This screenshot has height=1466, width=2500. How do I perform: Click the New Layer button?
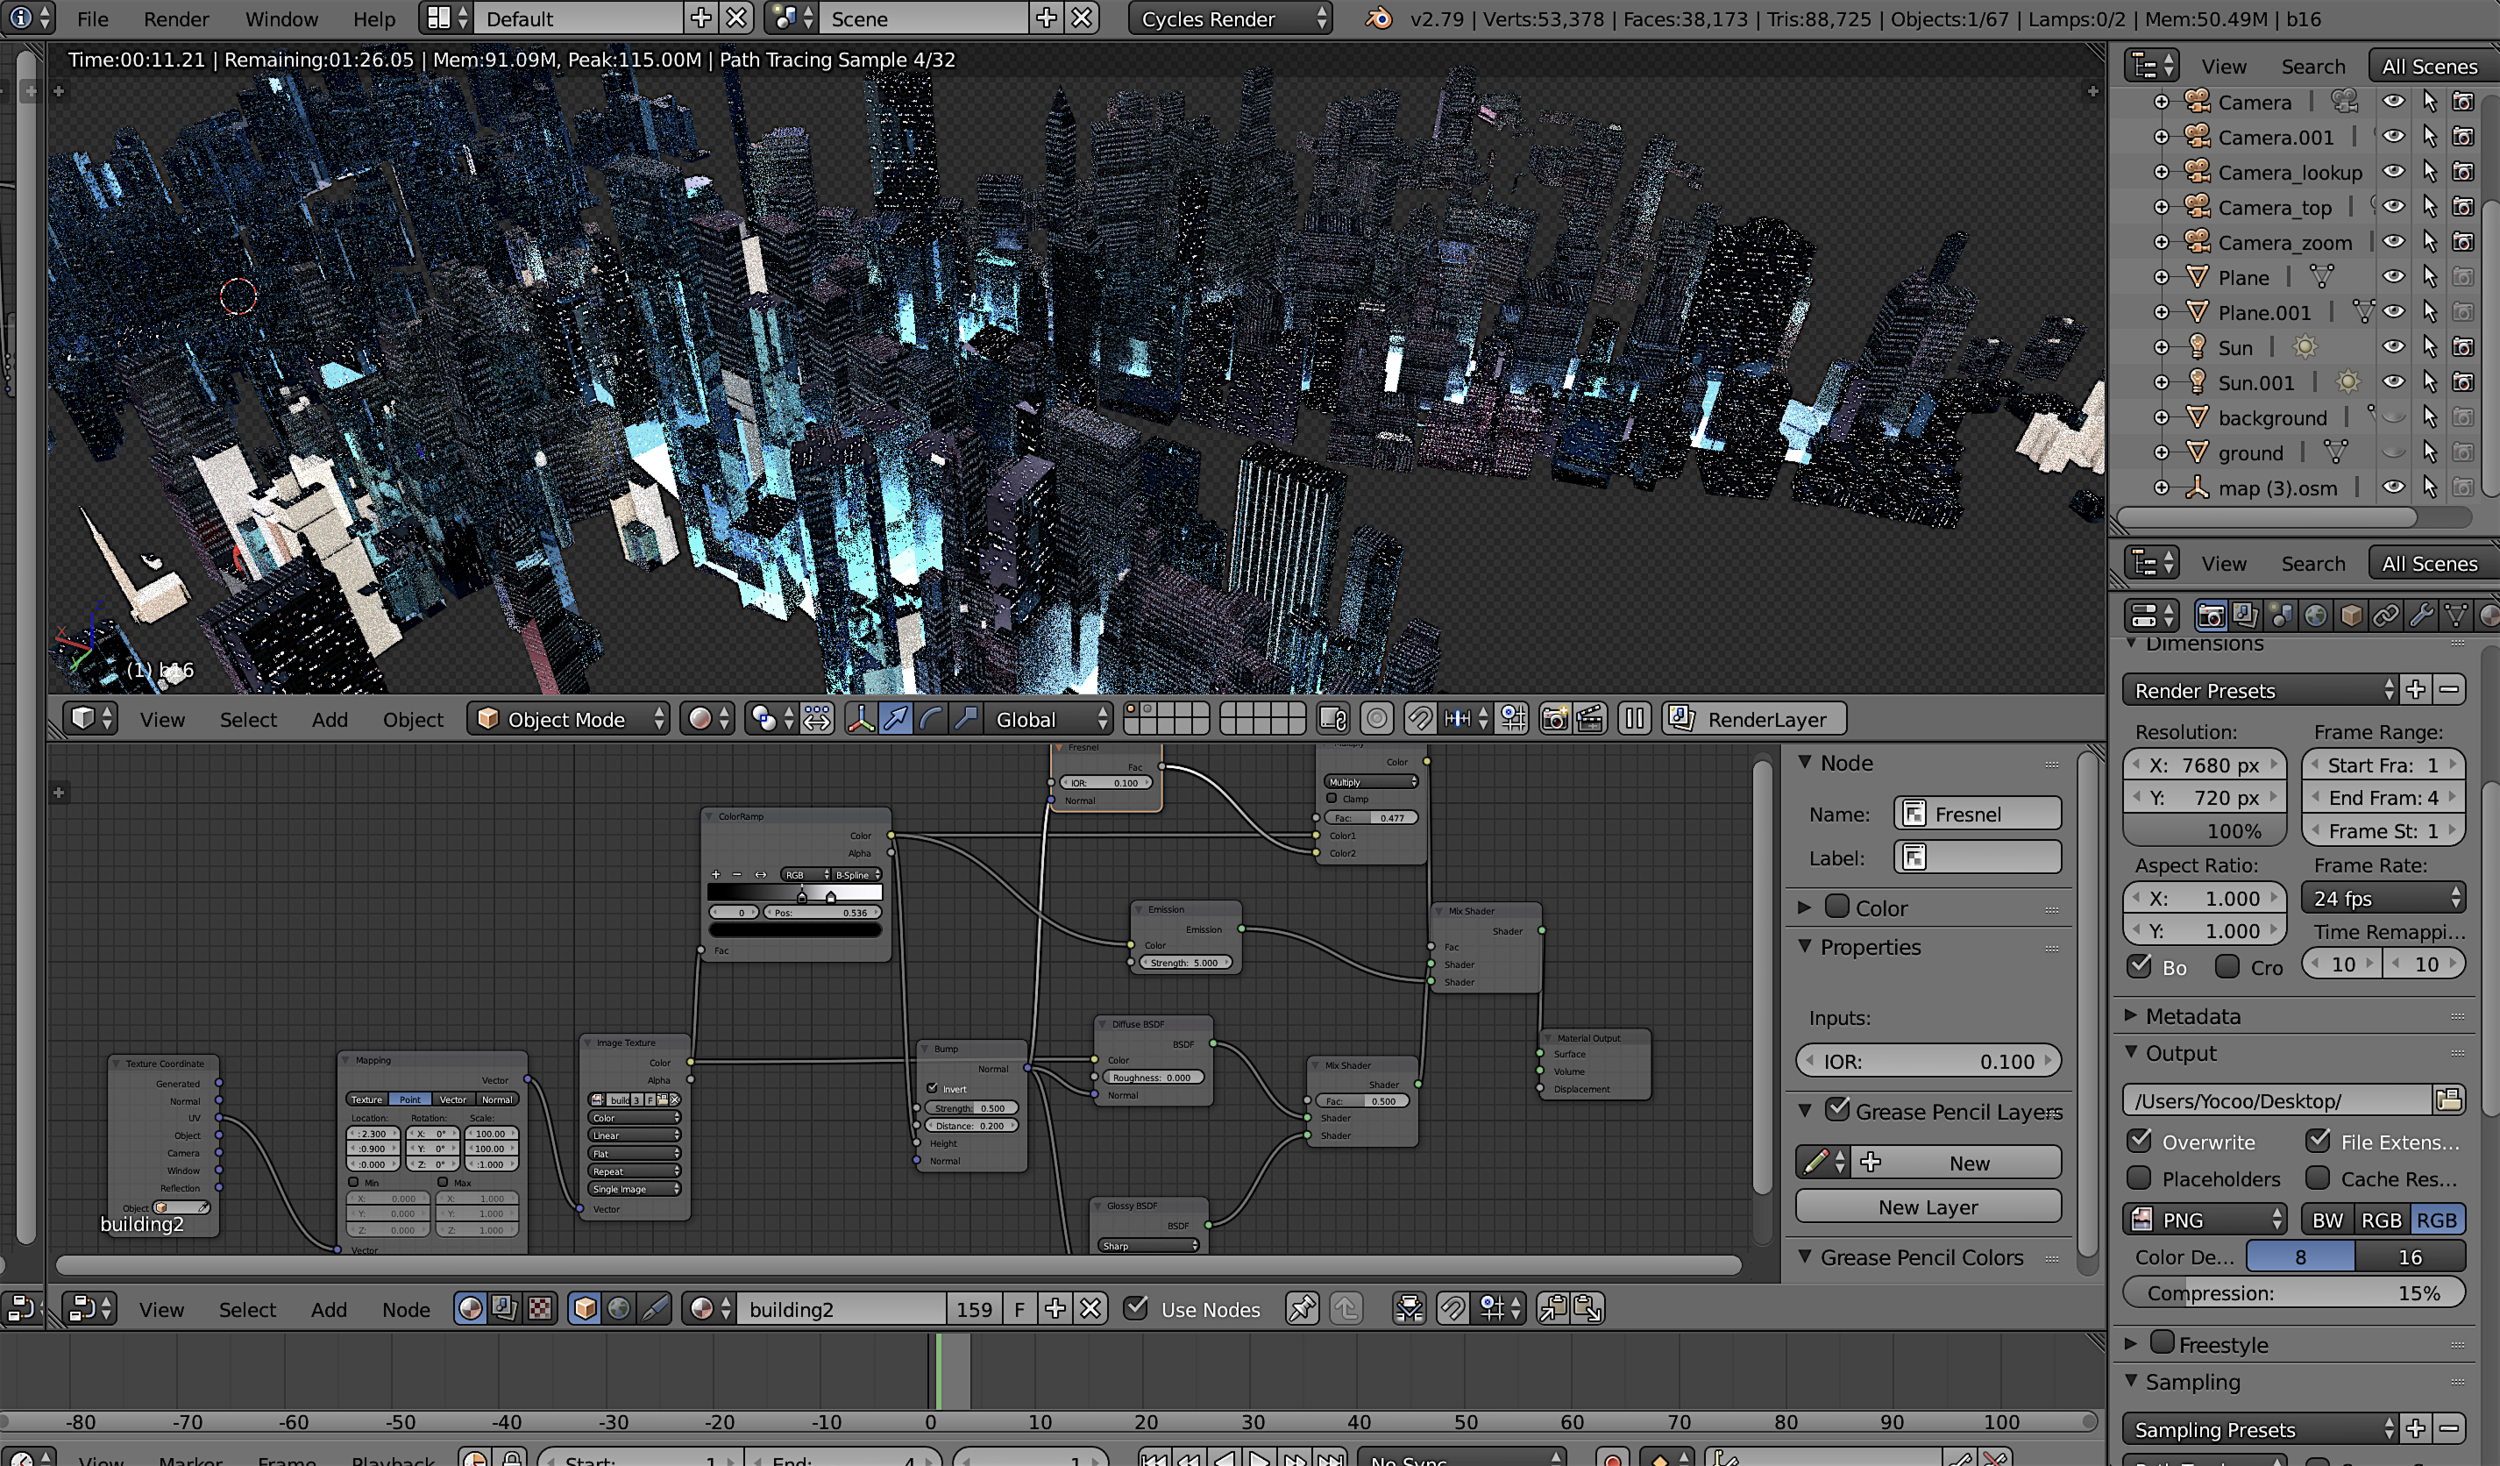tap(1927, 1207)
